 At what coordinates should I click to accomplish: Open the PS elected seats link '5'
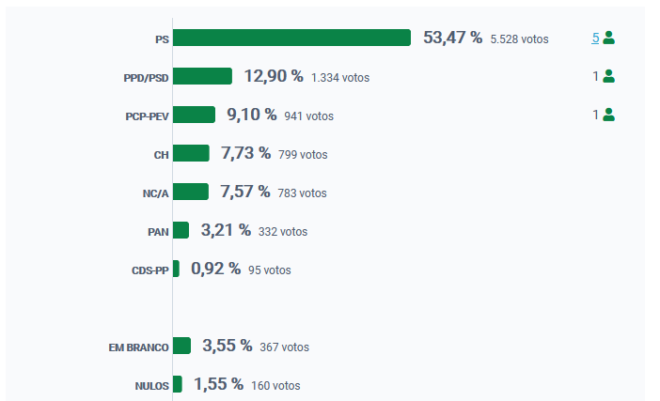click(x=595, y=38)
